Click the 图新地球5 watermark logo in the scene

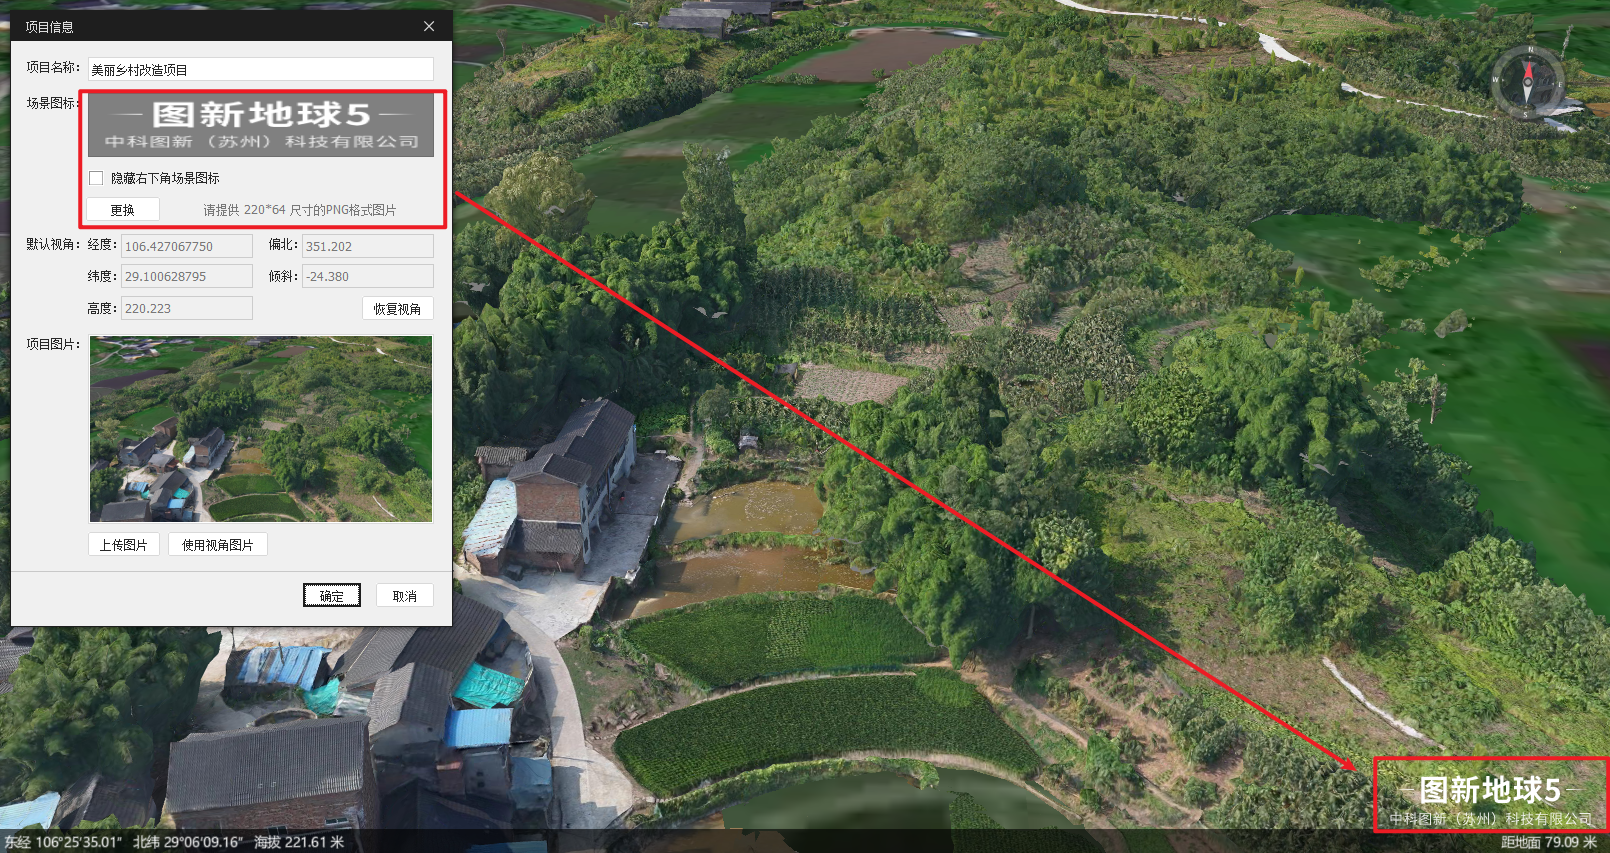1491,797
